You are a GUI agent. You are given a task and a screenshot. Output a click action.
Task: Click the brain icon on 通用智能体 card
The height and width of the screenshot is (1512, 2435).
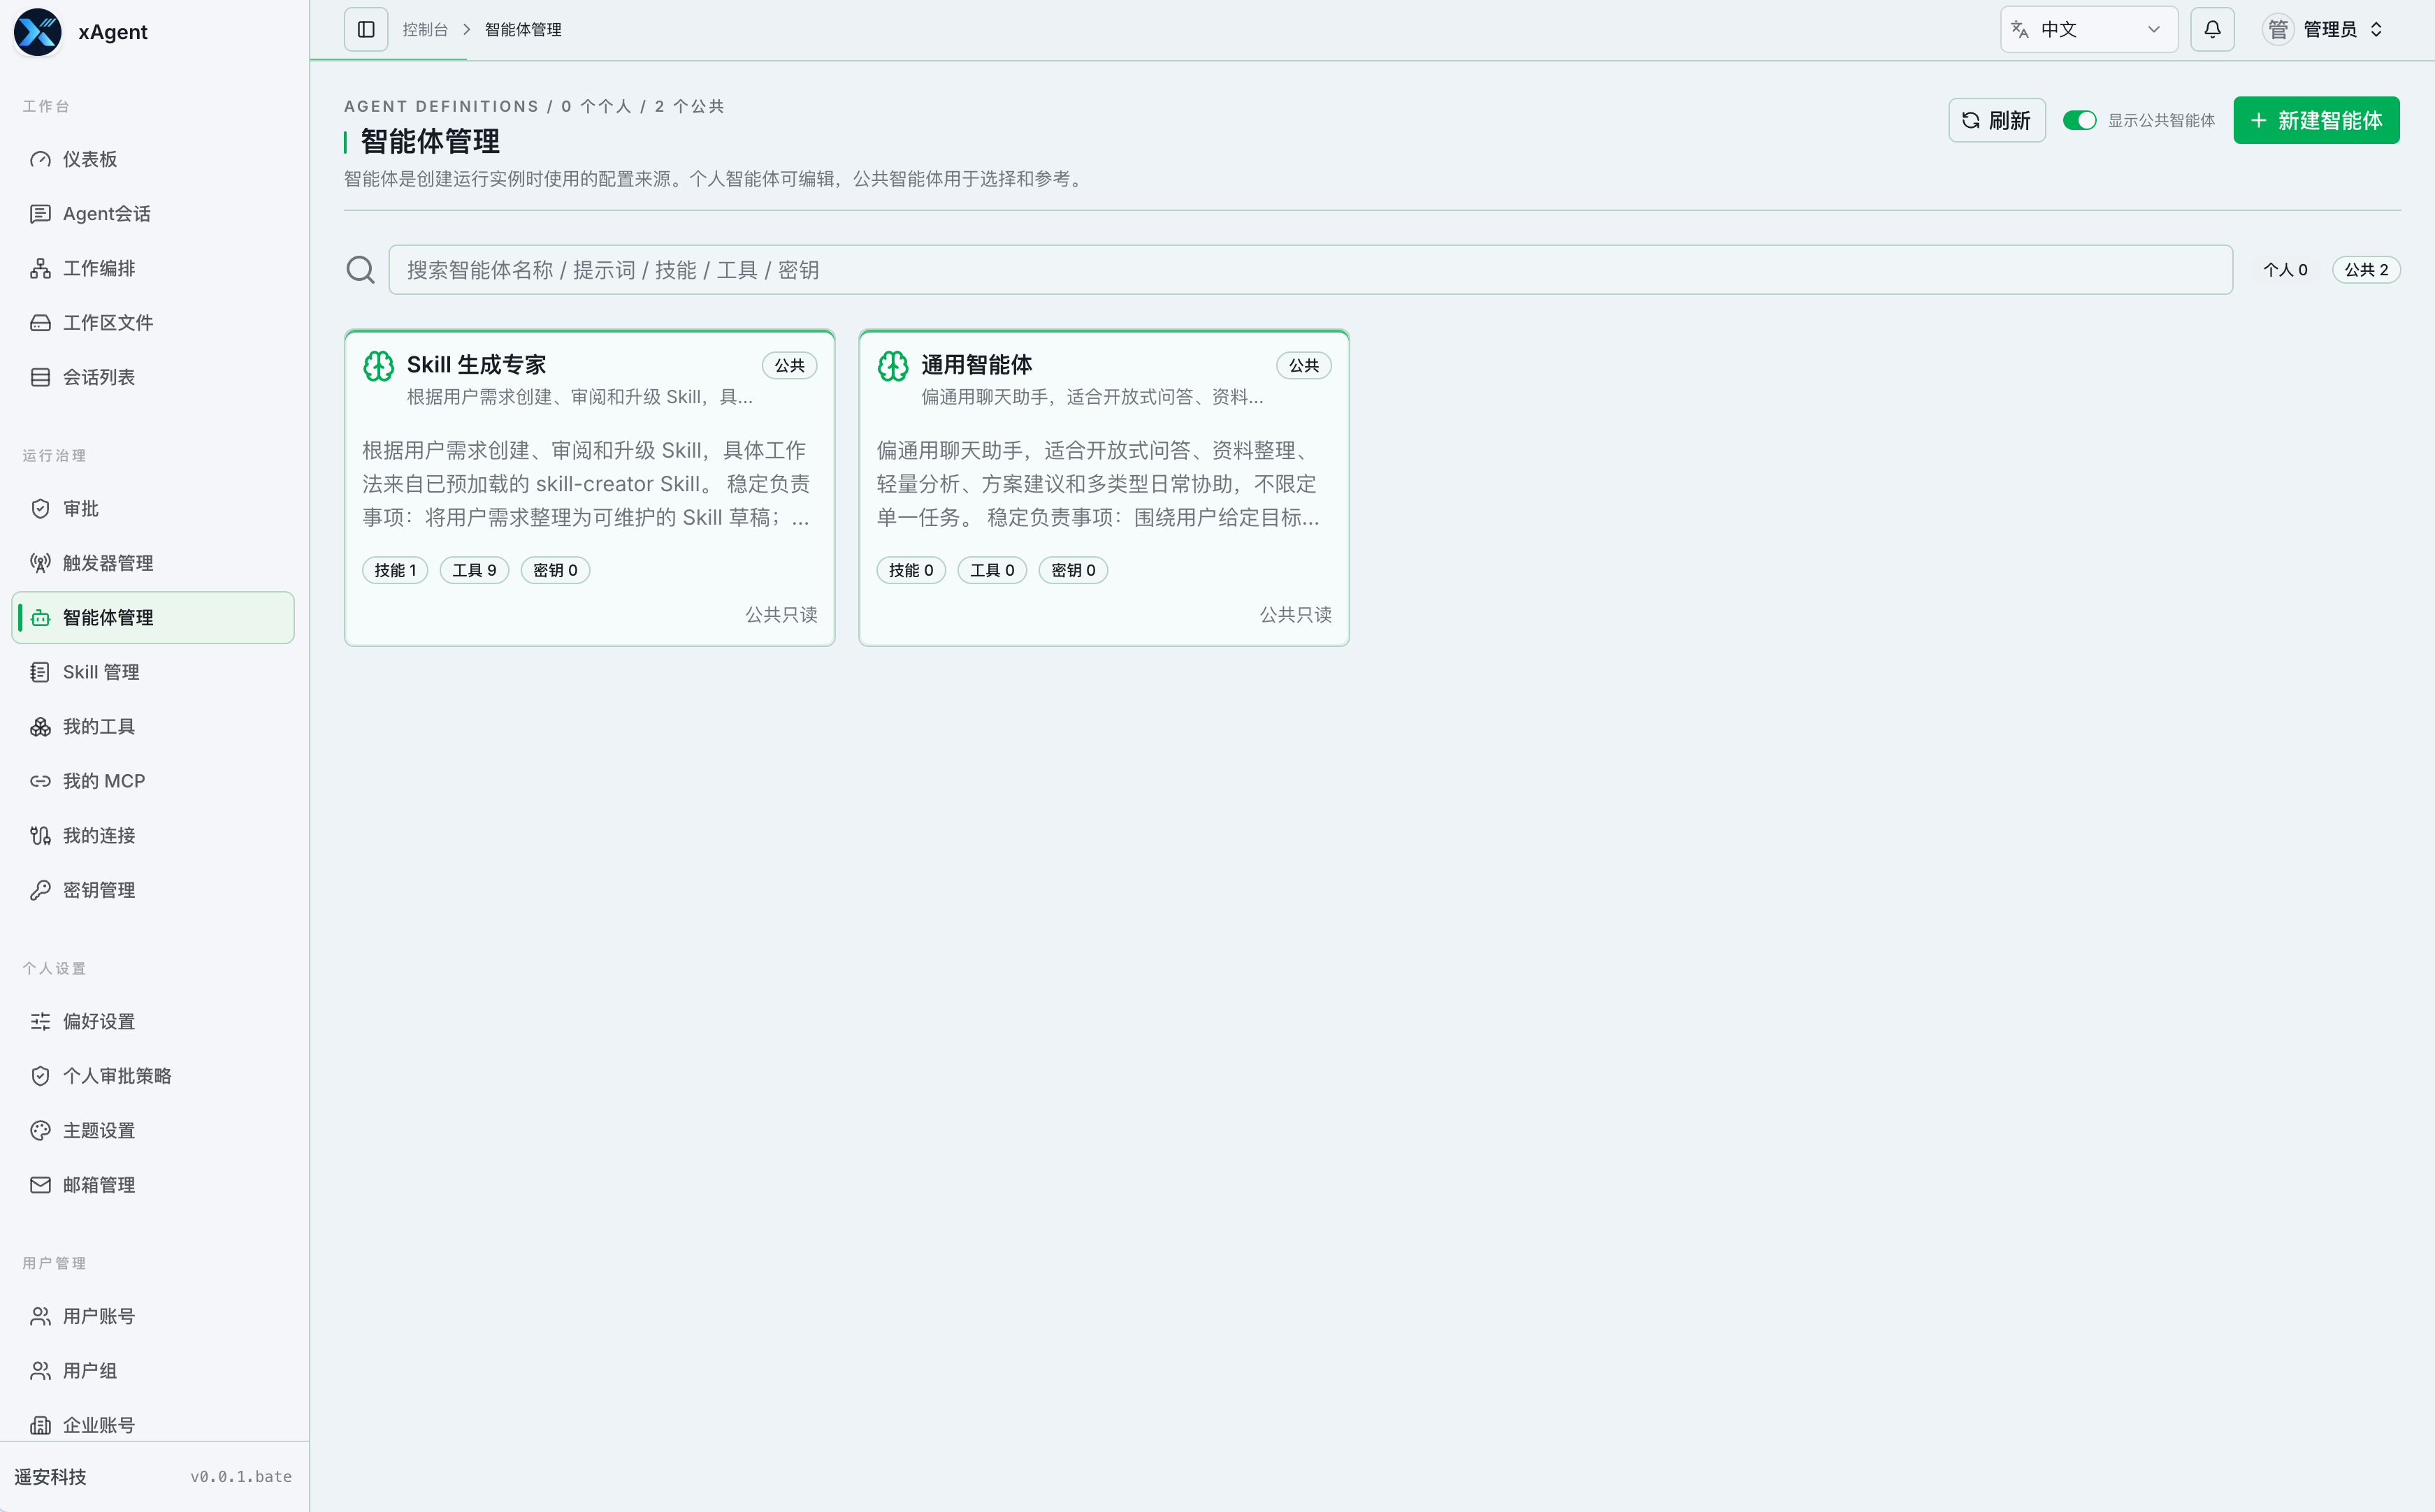point(893,366)
